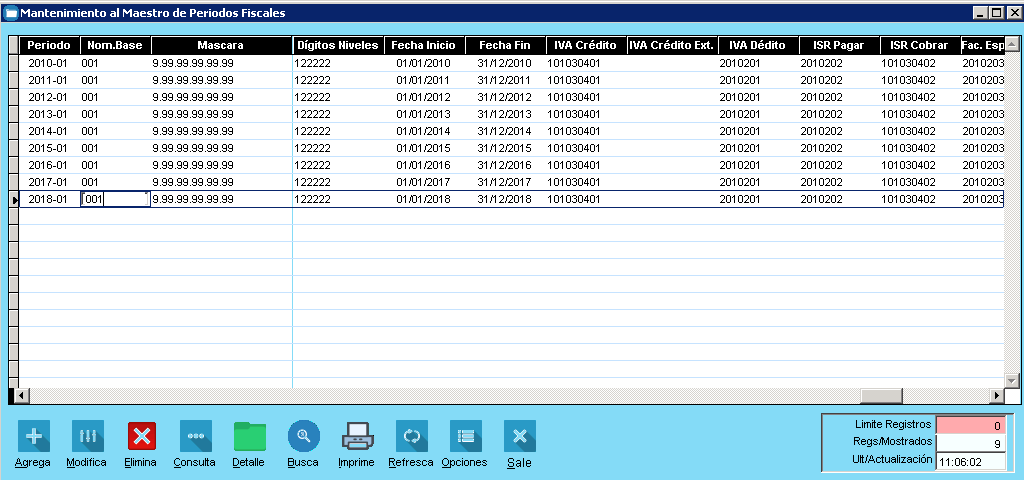The image size is (1024, 480).
Task: Click the Limite Registros pink field
Action: (974, 426)
